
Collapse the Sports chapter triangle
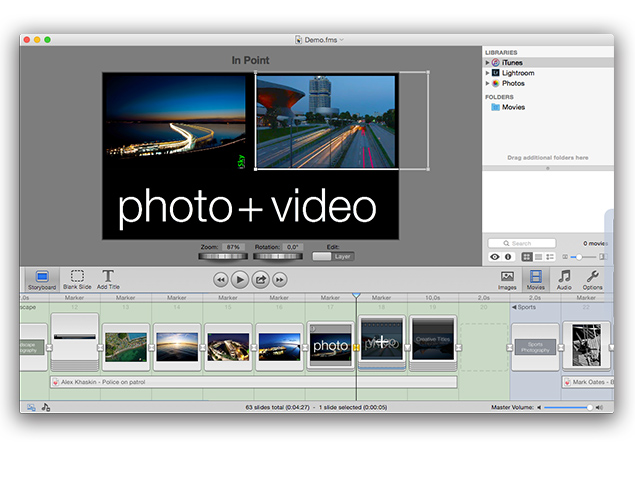[x=514, y=307]
